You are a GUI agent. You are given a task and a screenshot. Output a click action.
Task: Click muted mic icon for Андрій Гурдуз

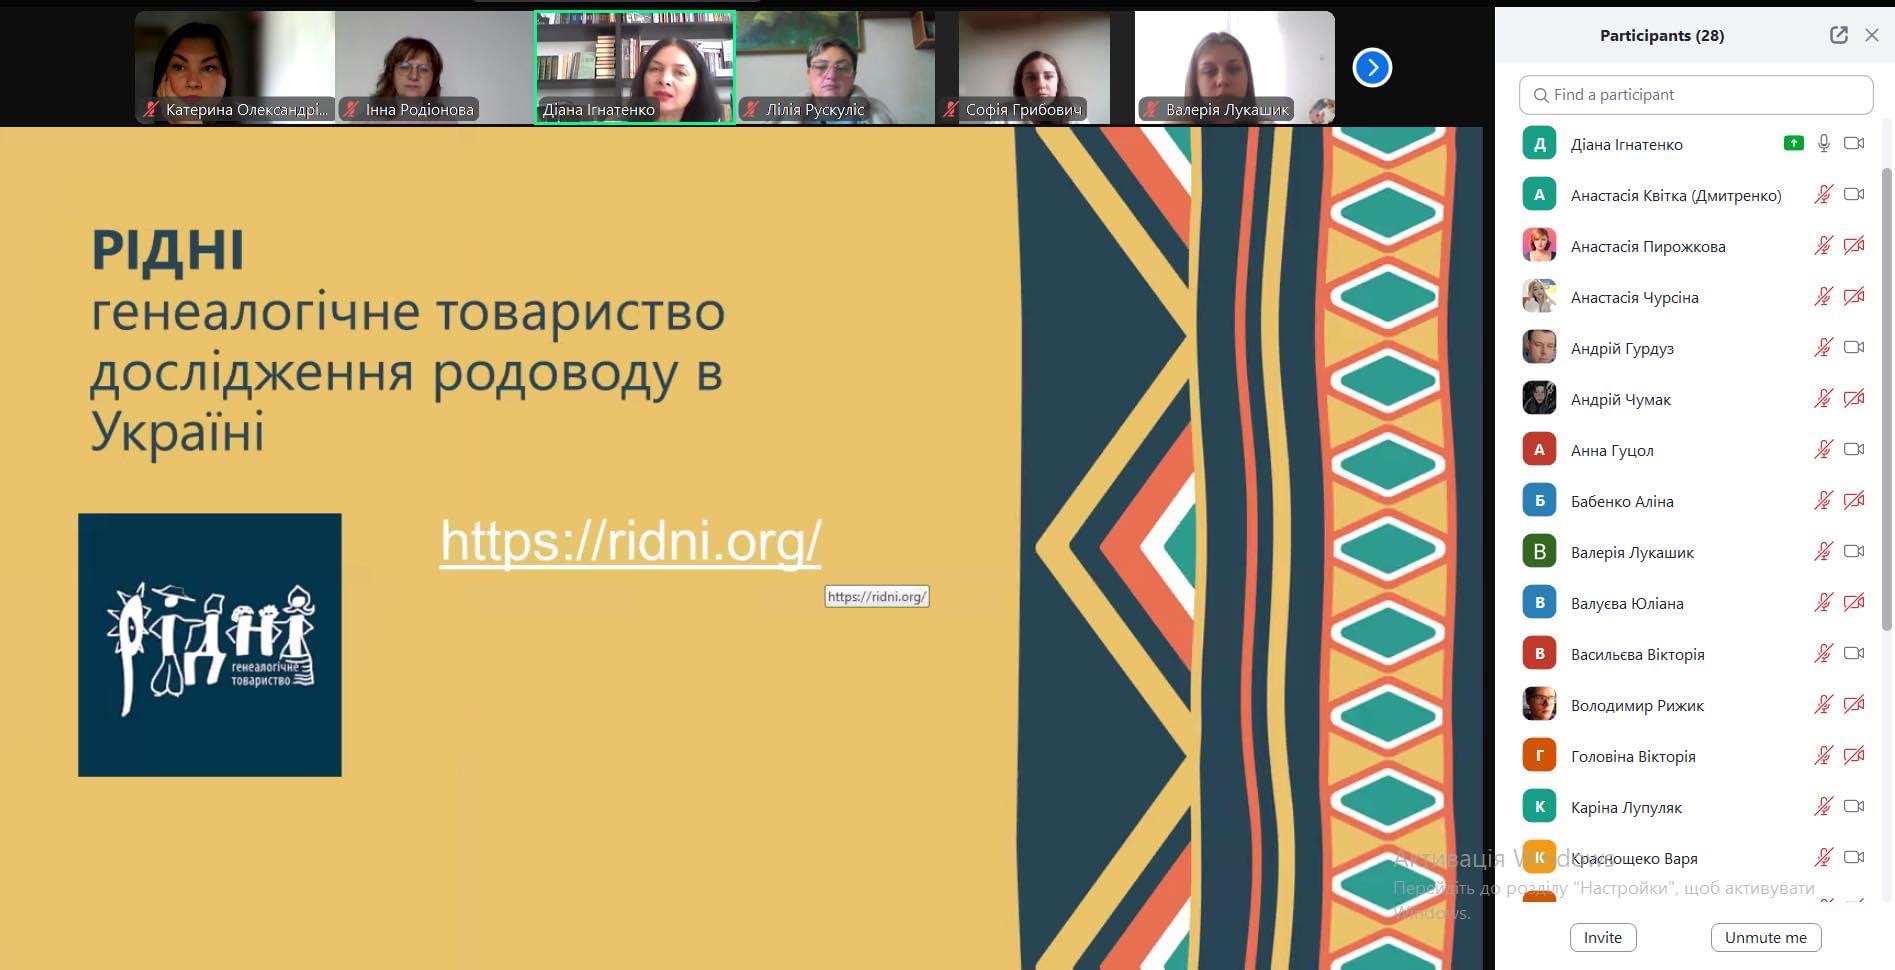click(x=1824, y=348)
